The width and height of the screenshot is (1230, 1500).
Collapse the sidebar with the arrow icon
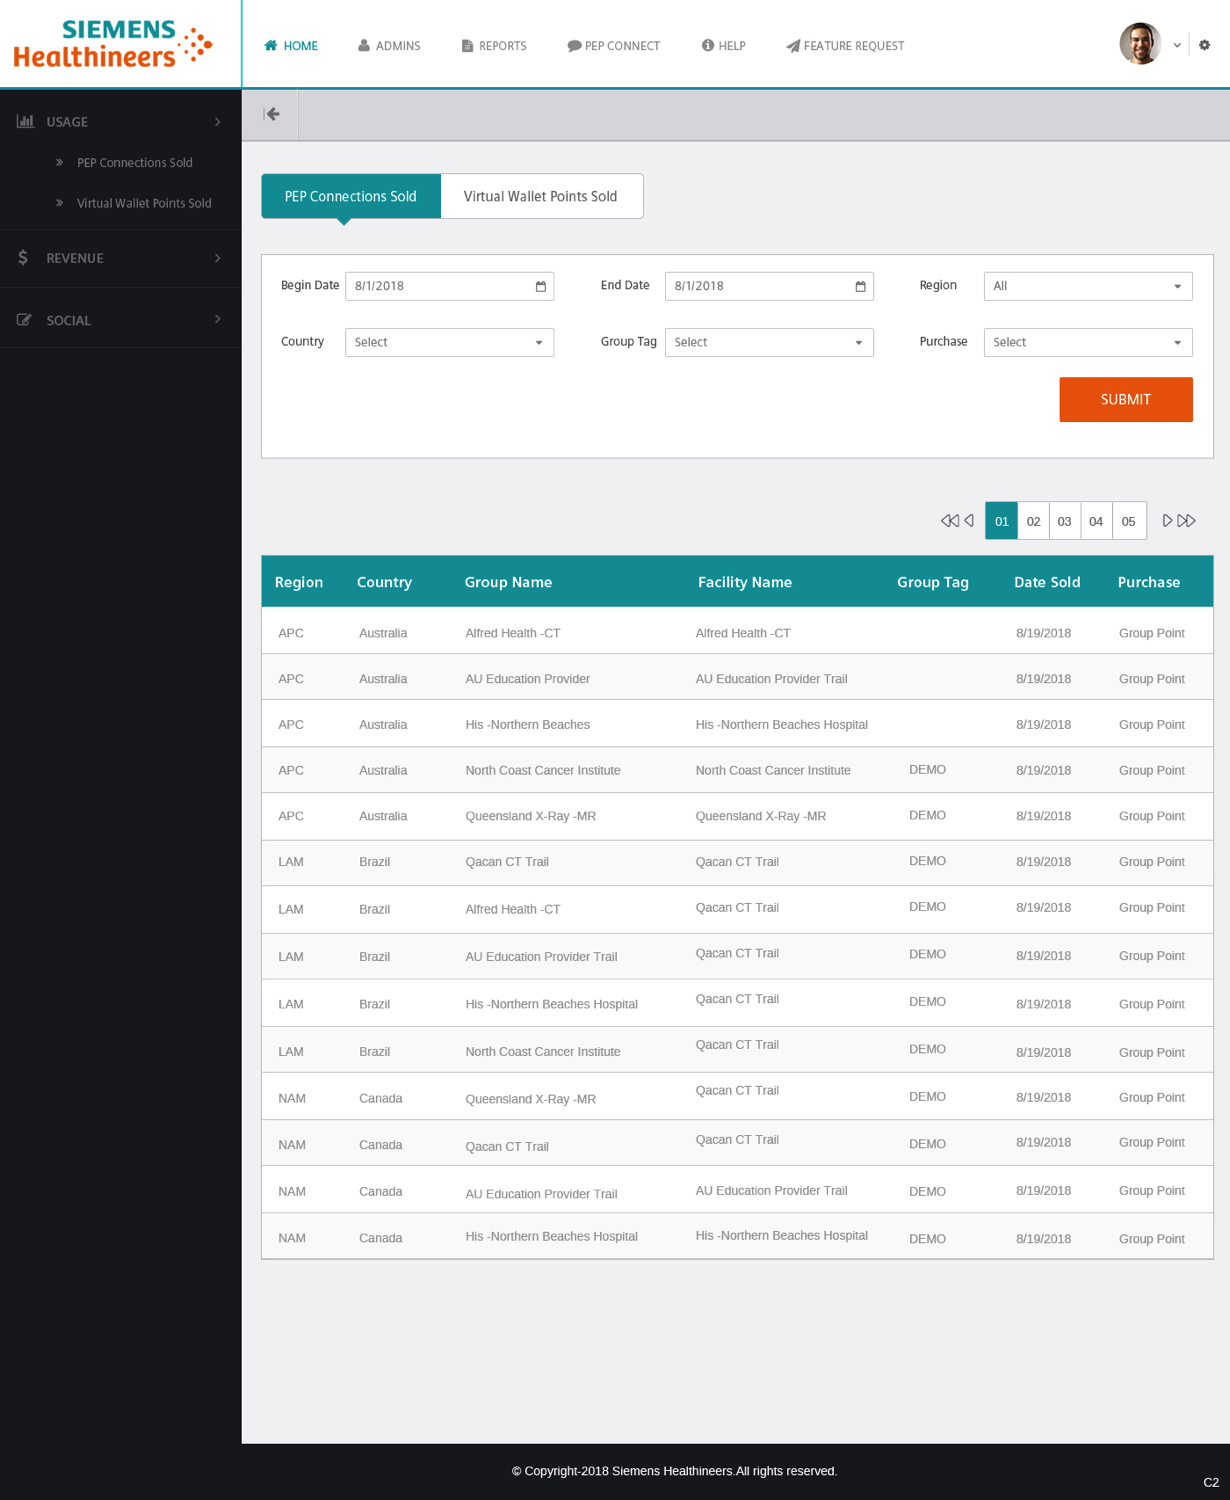tap(271, 114)
